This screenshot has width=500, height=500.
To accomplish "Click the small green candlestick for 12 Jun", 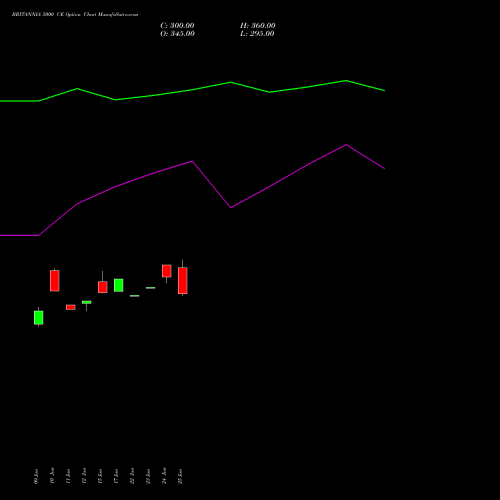I will 87,303.
